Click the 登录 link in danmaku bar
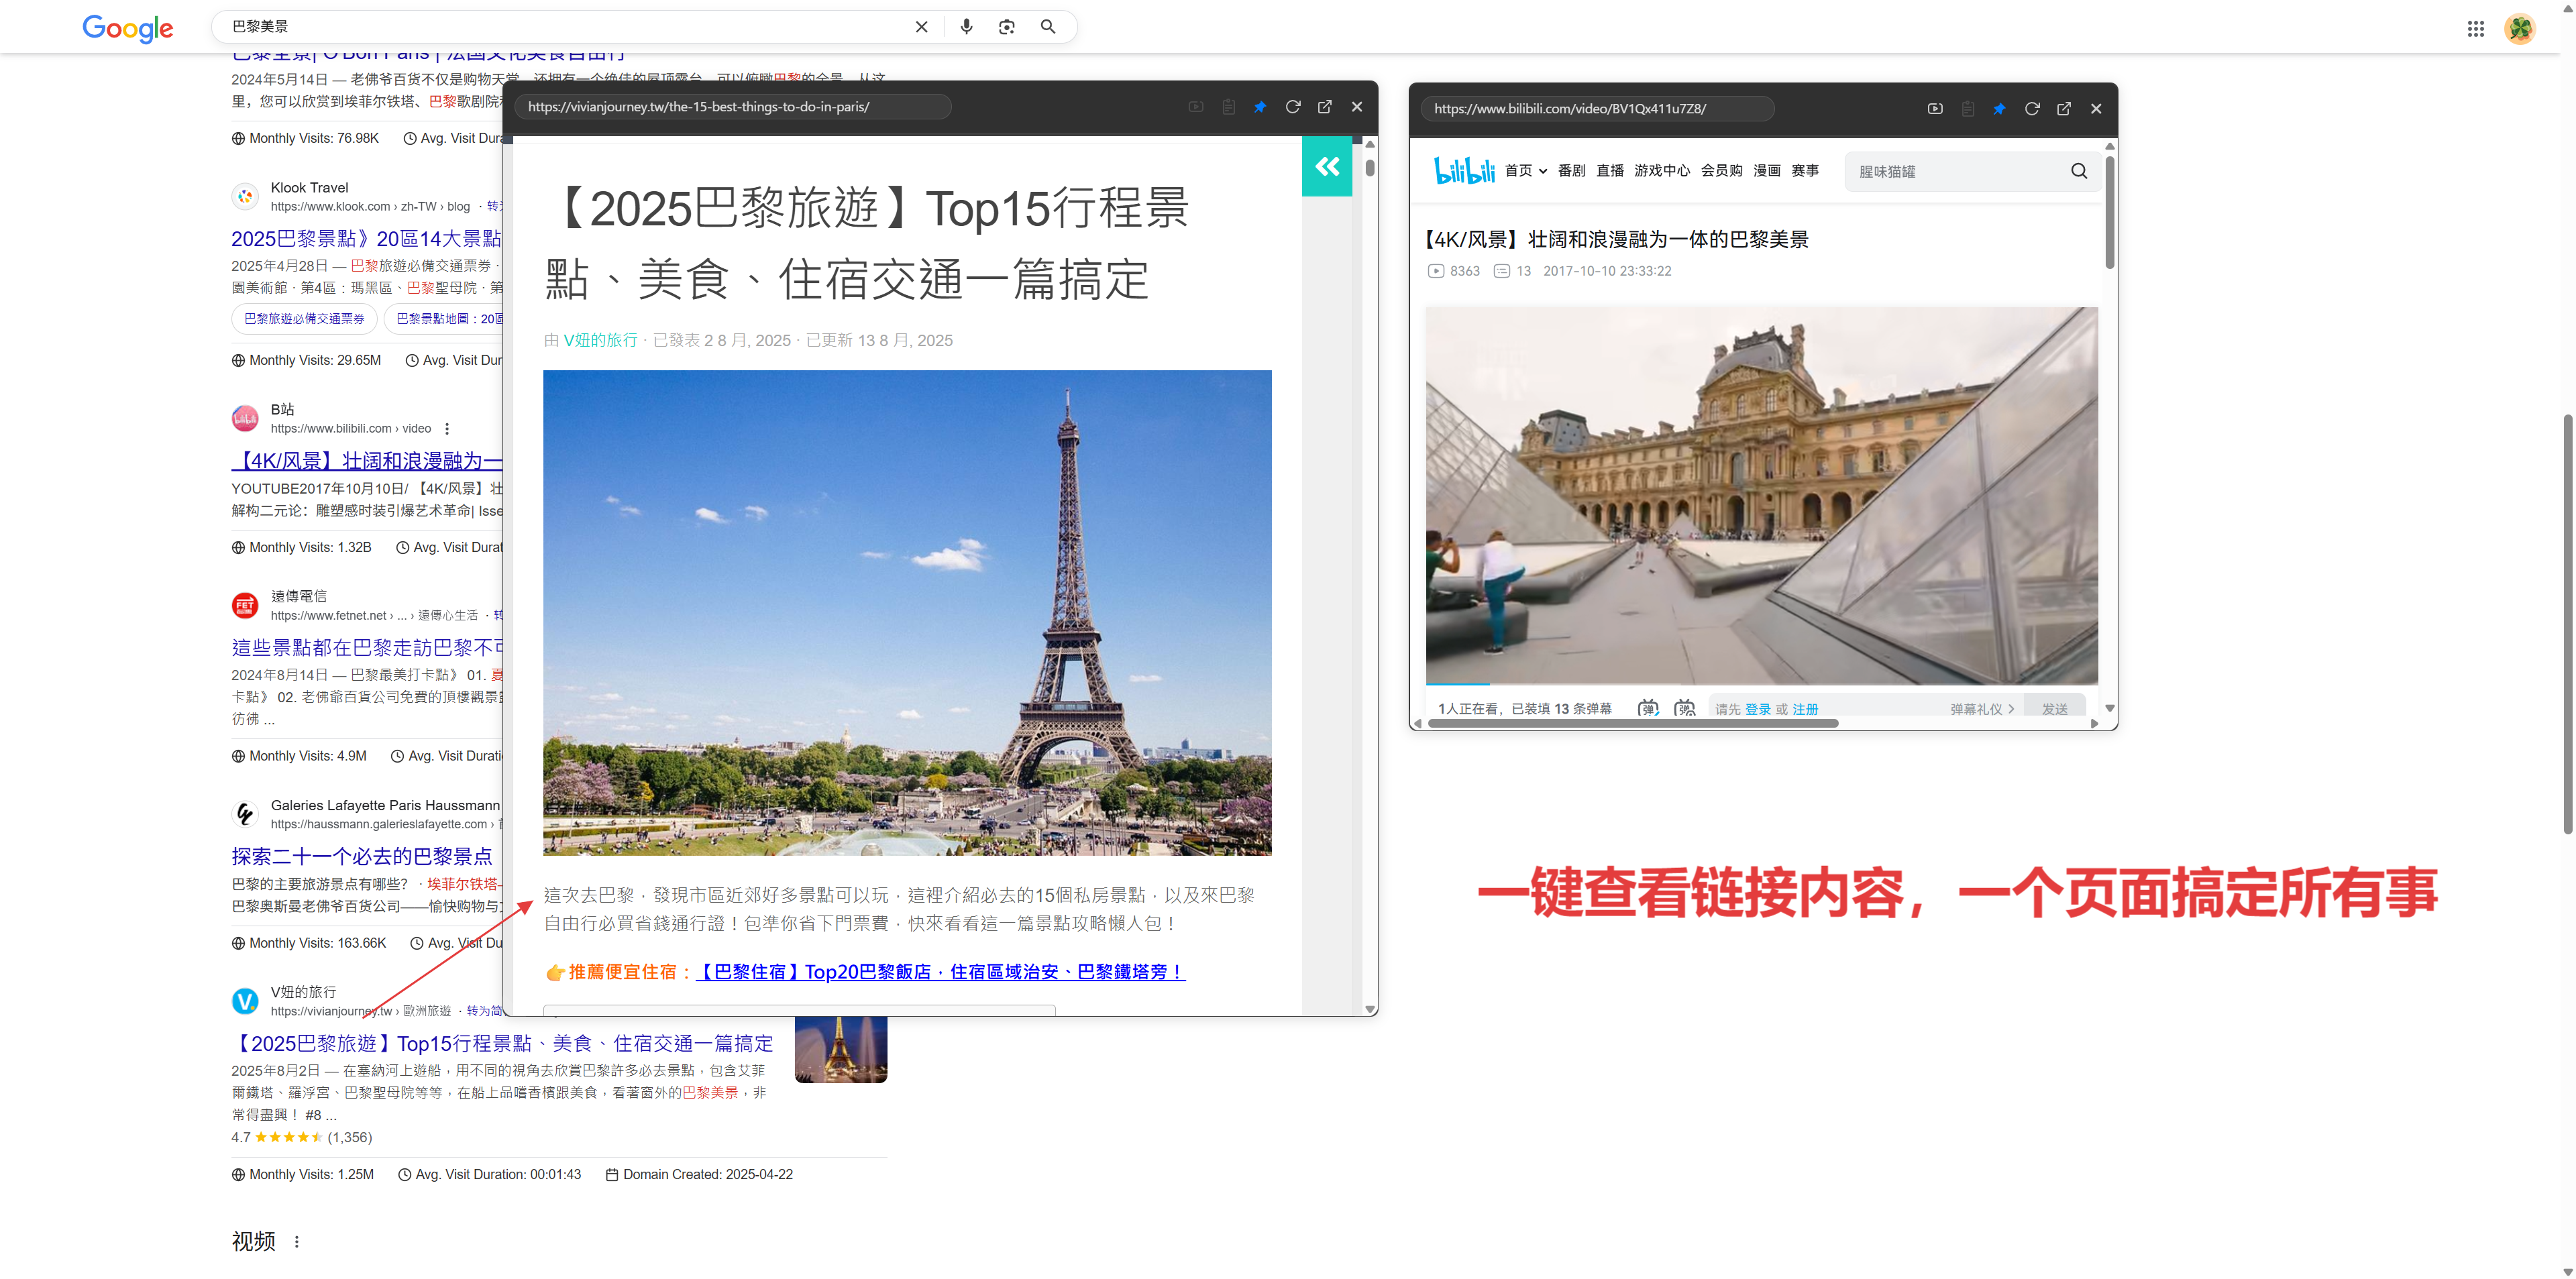The image size is (2576, 1279). click(x=1757, y=709)
